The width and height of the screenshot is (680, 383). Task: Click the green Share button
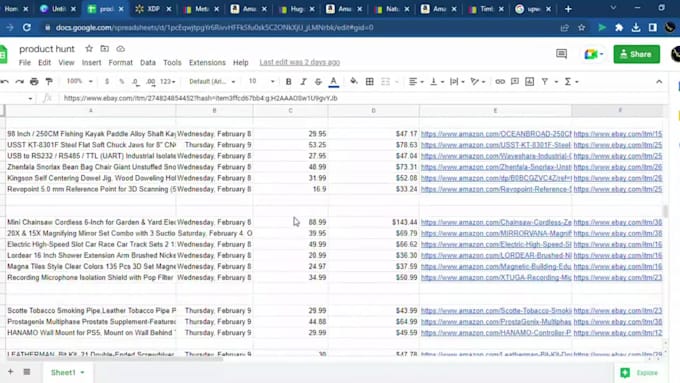click(637, 54)
